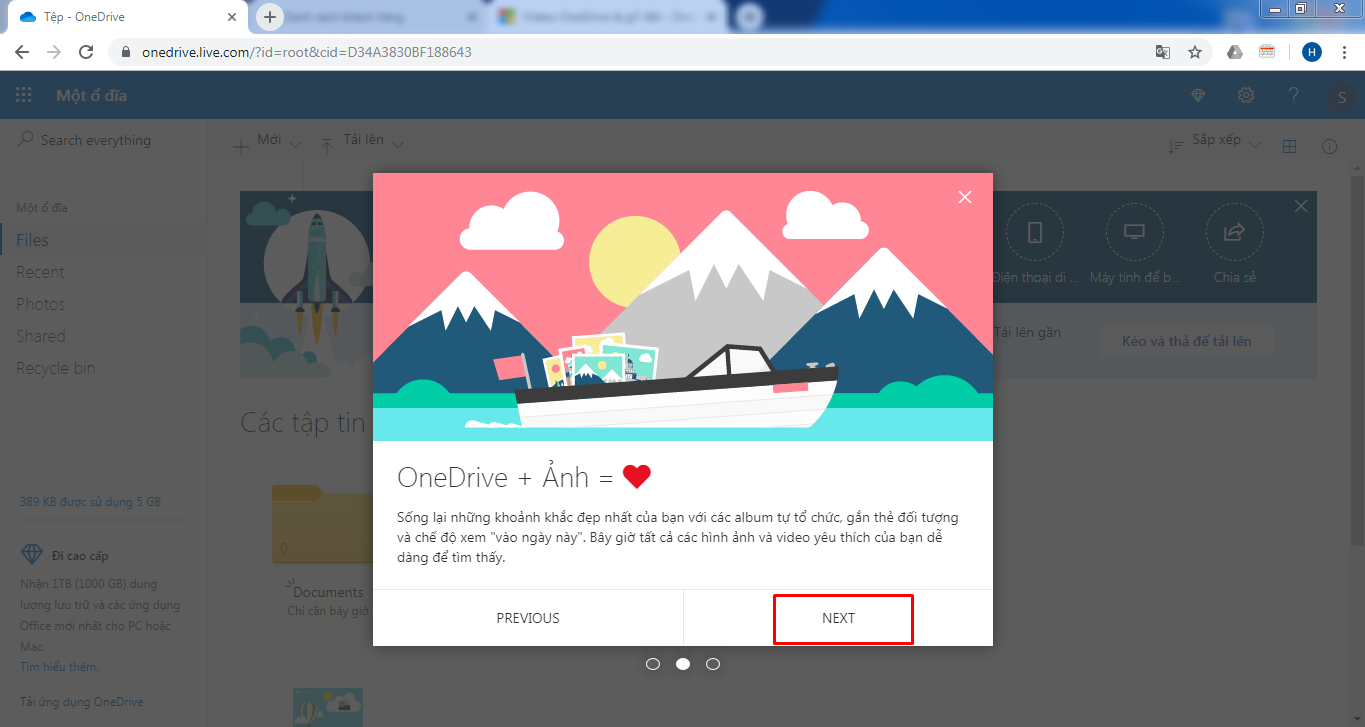
Task: Select the first carousel page dot
Action: click(653, 663)
